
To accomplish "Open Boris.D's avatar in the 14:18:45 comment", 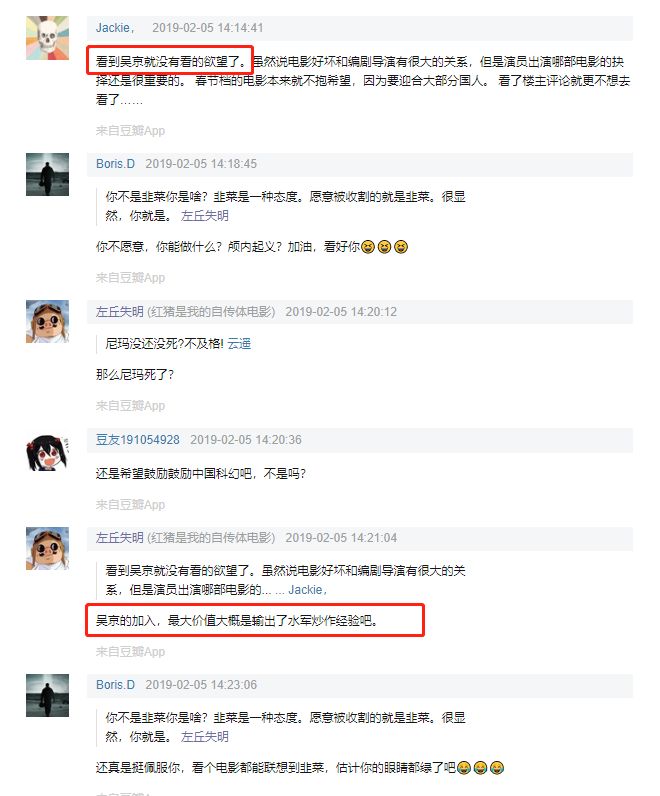I will coord(47,174).
